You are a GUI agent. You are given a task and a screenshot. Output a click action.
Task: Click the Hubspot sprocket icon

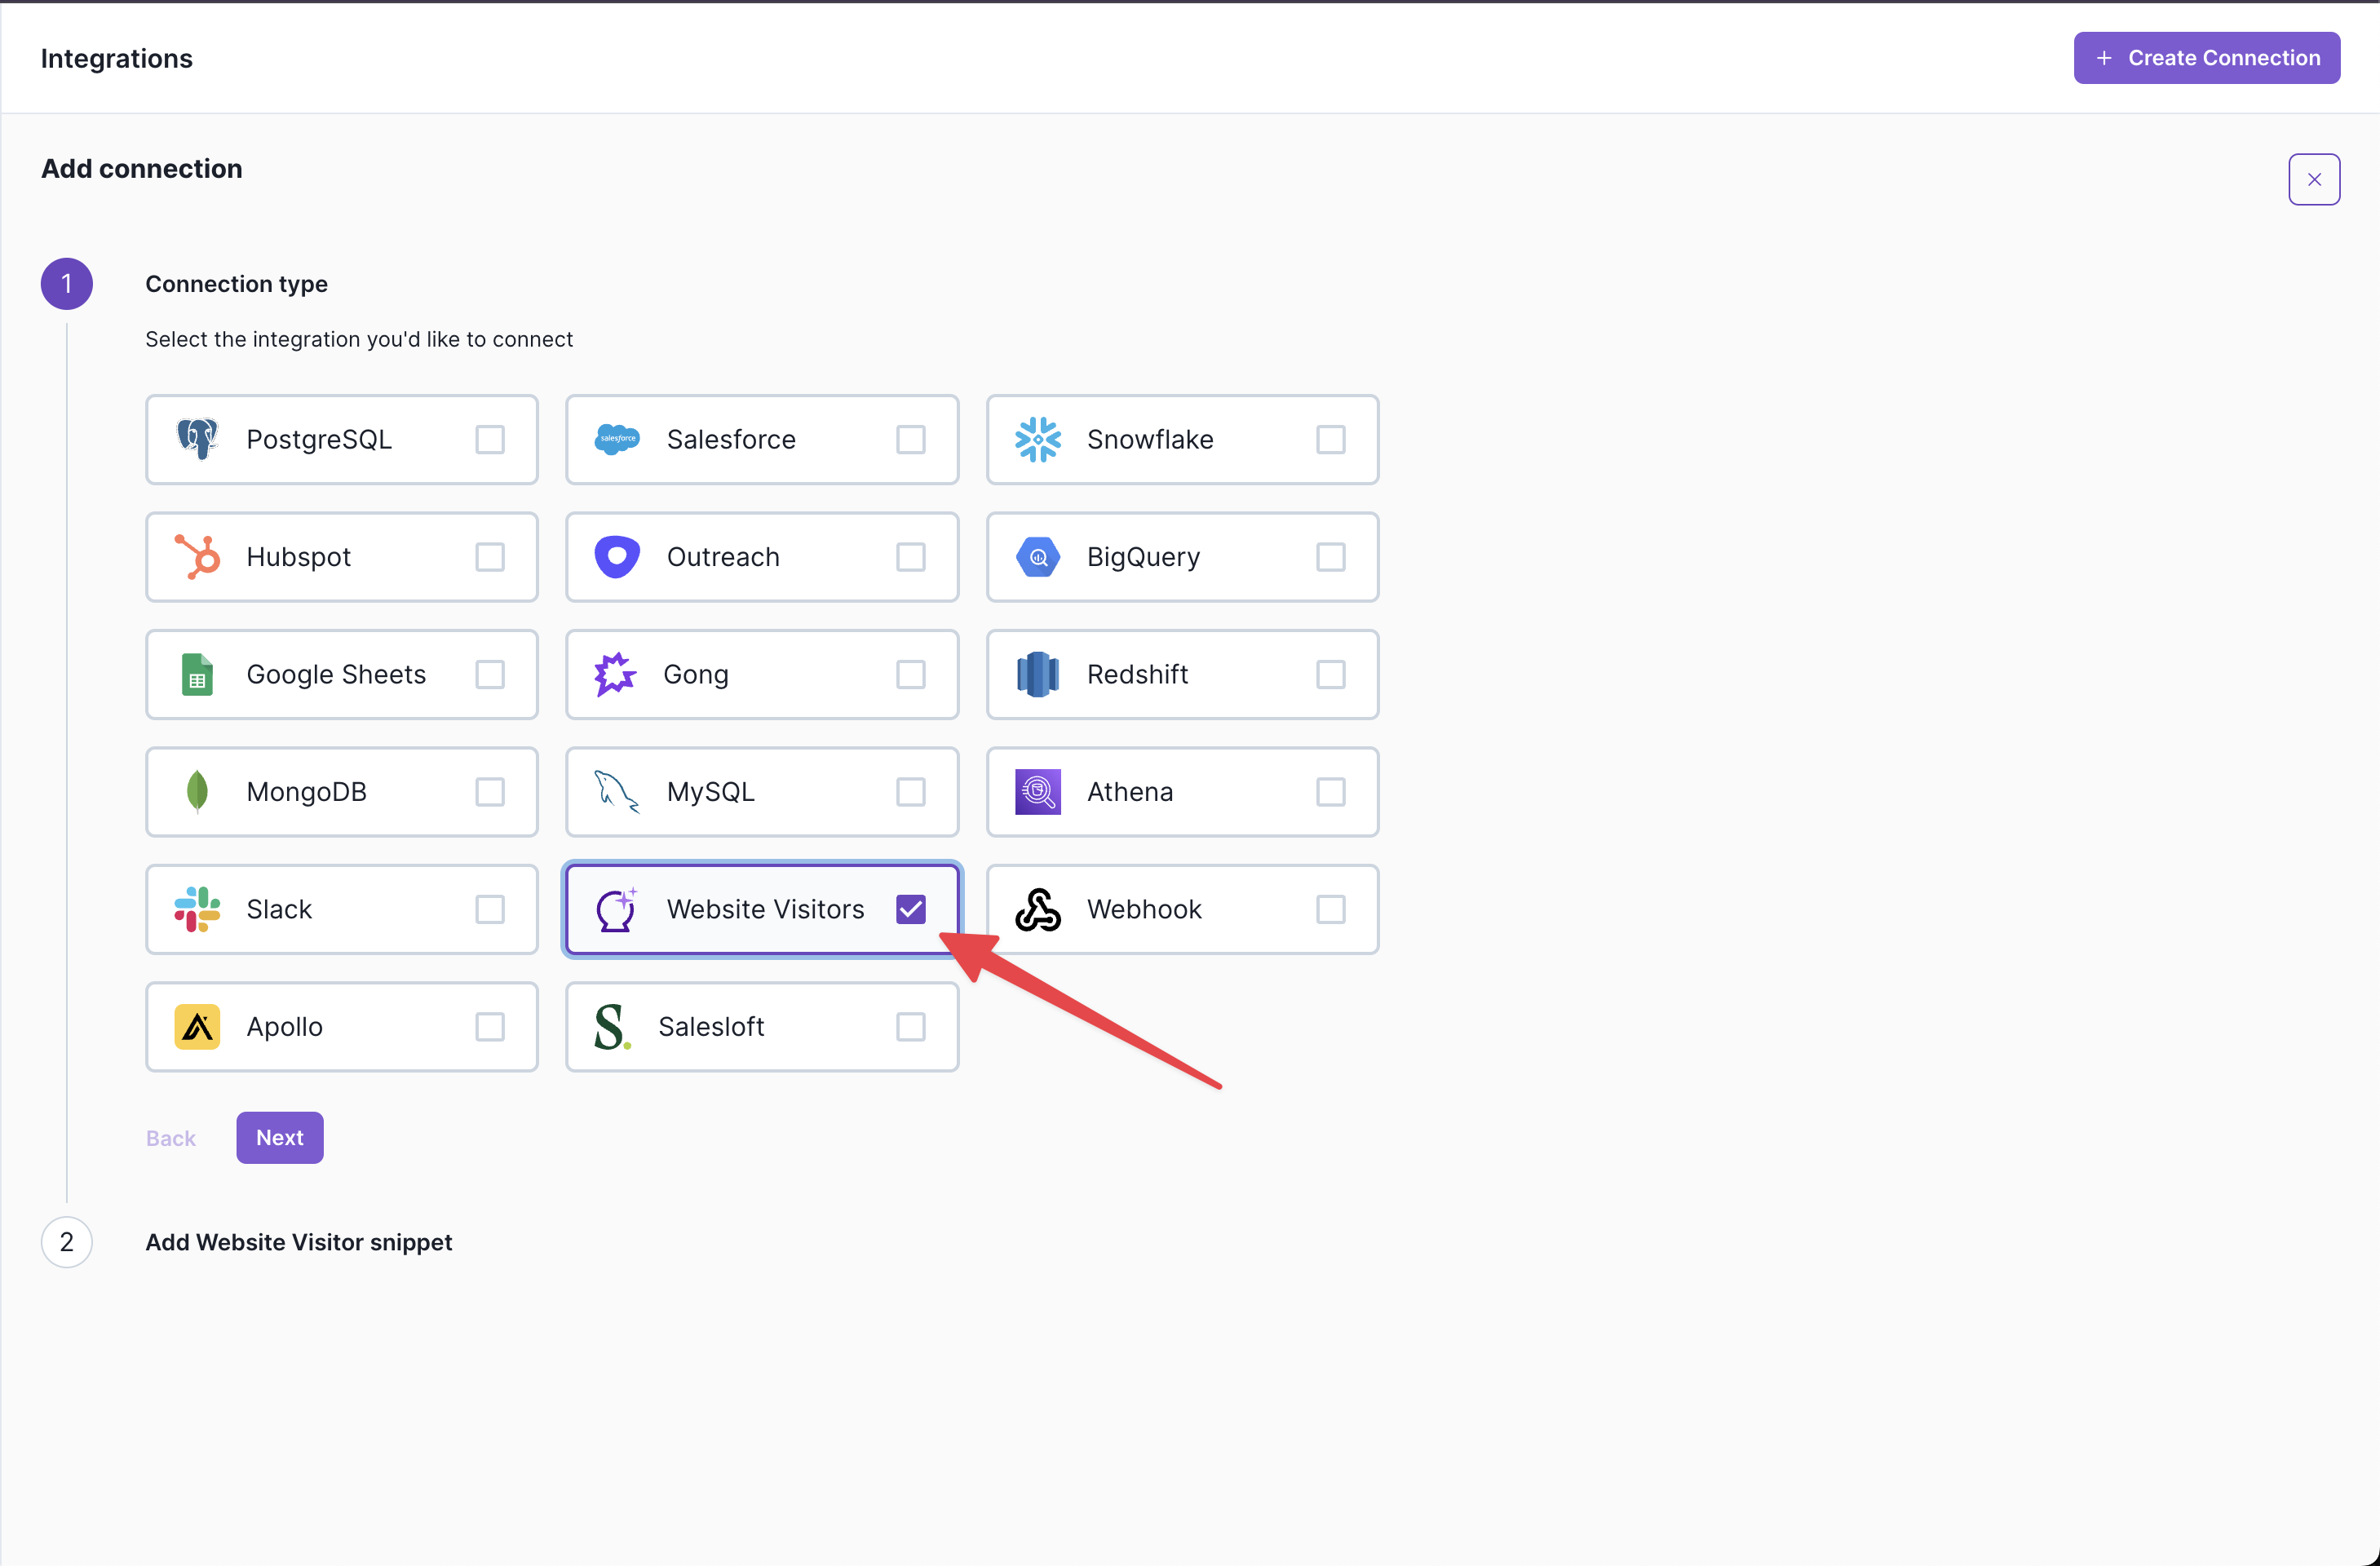tap(198, 557)
